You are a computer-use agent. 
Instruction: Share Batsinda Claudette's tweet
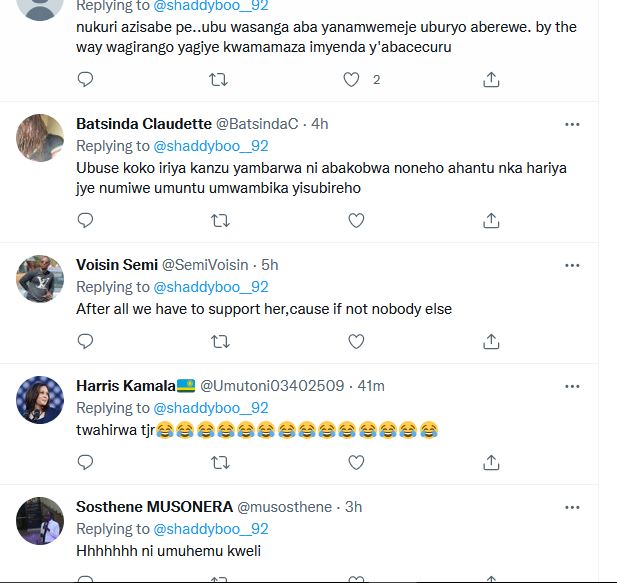pyautogui.click(x=491, y=219)
